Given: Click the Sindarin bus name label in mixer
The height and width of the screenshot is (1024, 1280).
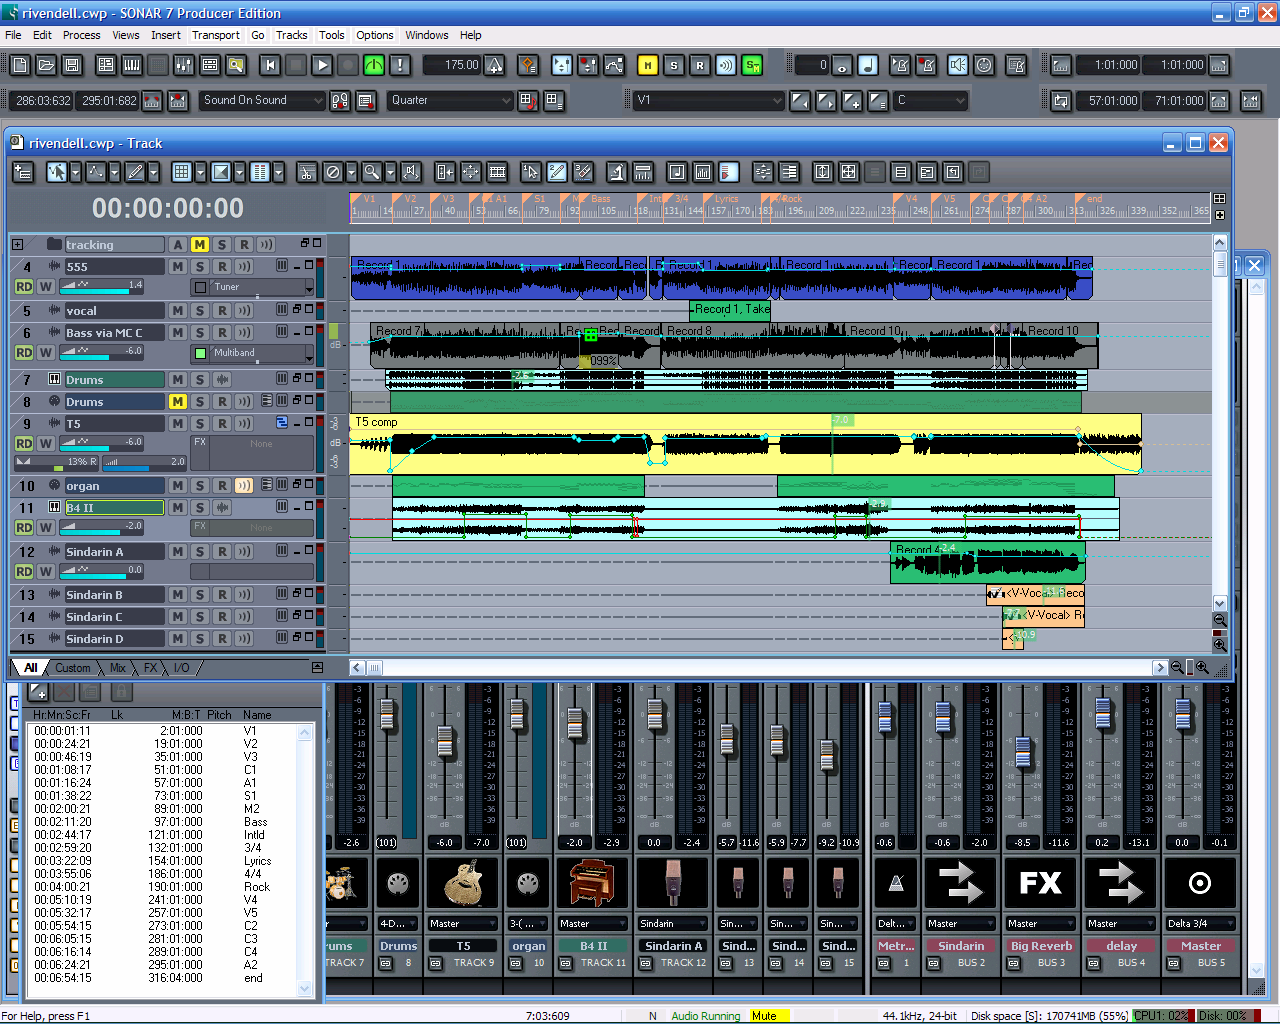Looking at the screenshot, I should 961,946.
